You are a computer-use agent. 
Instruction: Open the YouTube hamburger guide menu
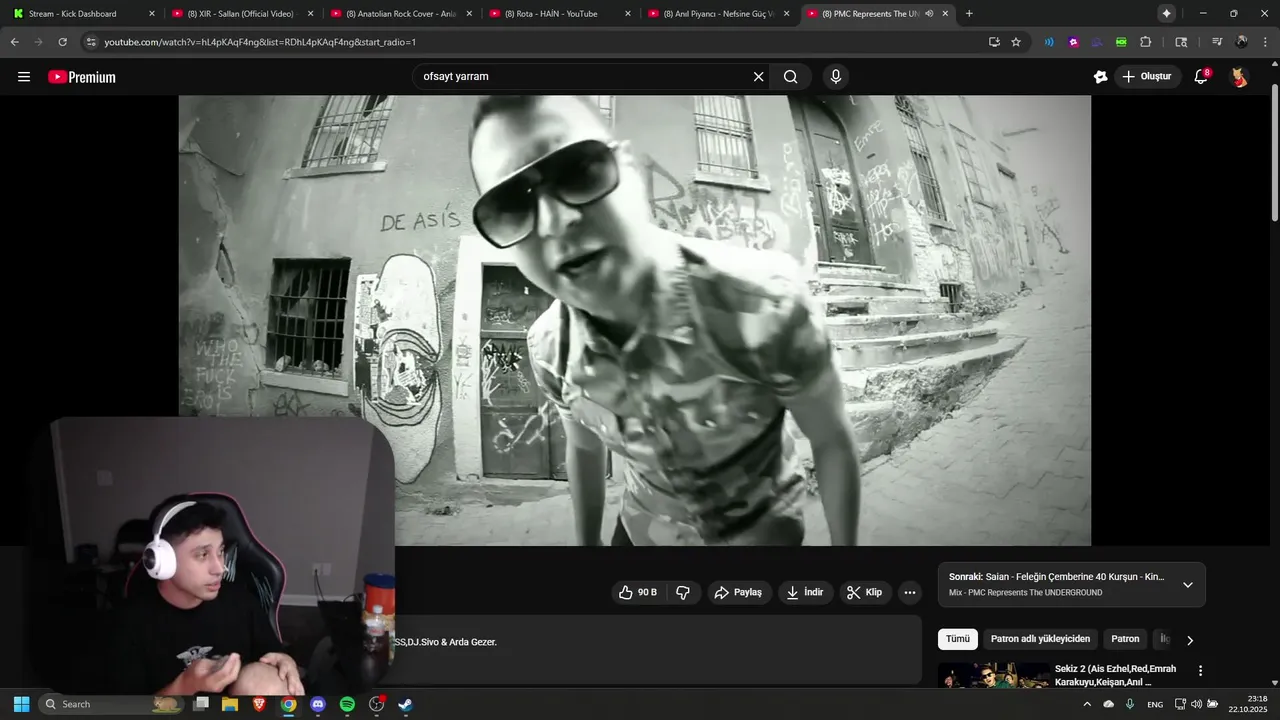[24, 77]
